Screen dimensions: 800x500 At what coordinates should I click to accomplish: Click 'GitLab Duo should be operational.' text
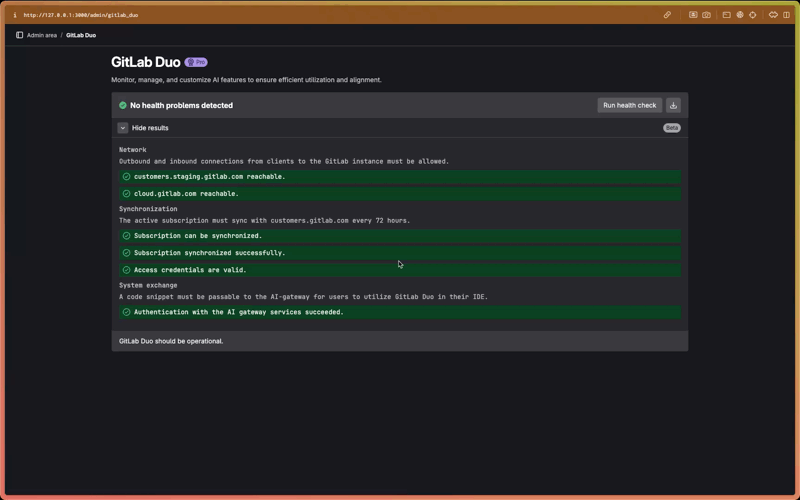click(x=171, y=341)
